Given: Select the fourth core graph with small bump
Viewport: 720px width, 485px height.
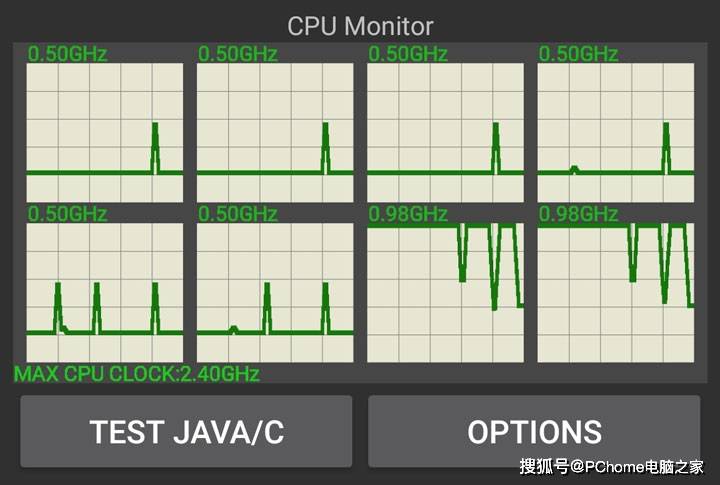Looking at the screenshot, I should (616, 133).
